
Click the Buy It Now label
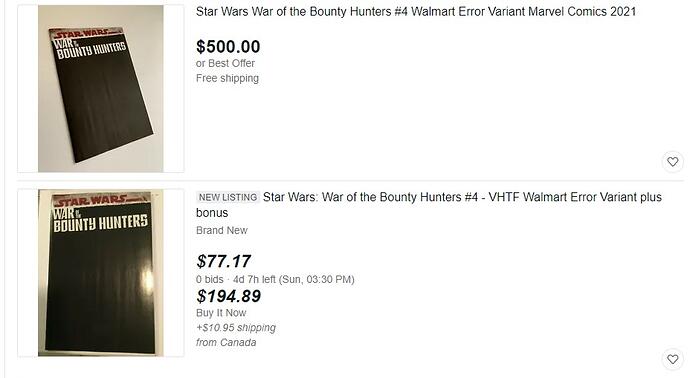click(221, 313)
